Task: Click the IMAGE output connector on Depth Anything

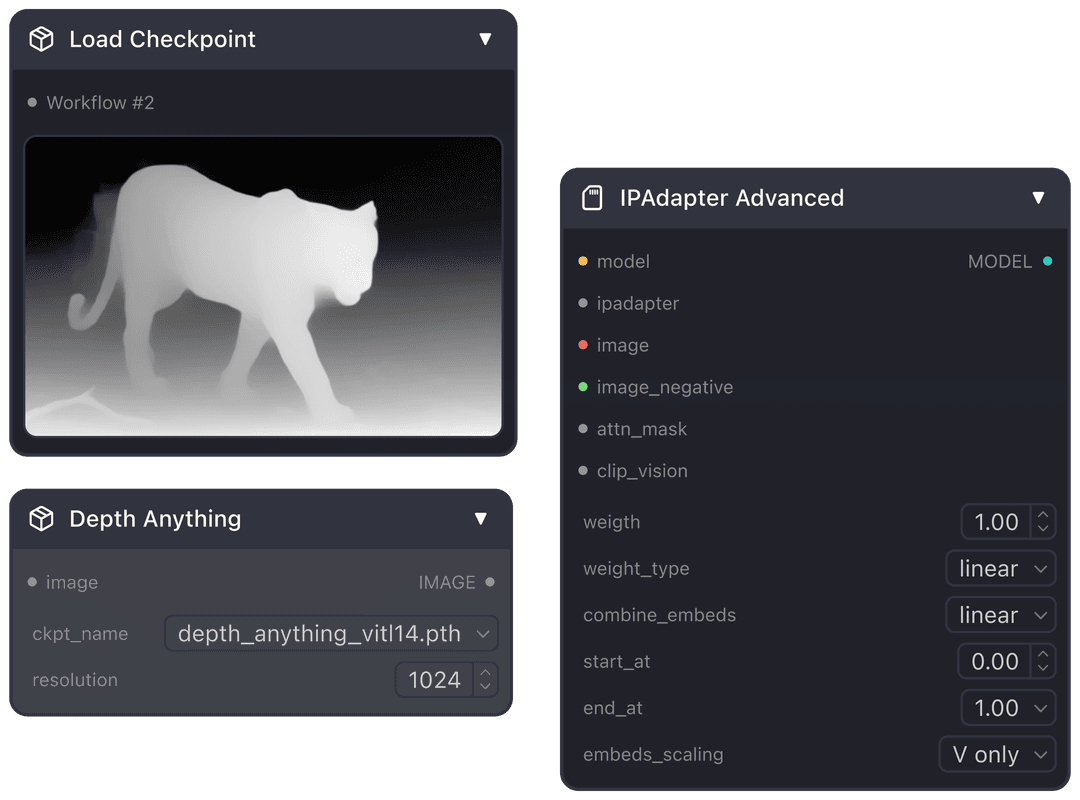Action: pyautogui.click(x=489, y=582)
